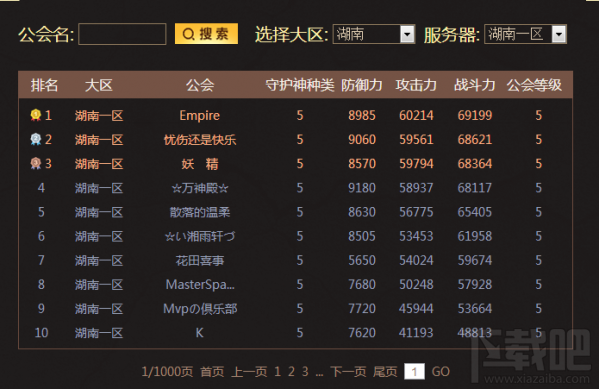Click the 公会 column header
The image size is (599, 389).
200,85
